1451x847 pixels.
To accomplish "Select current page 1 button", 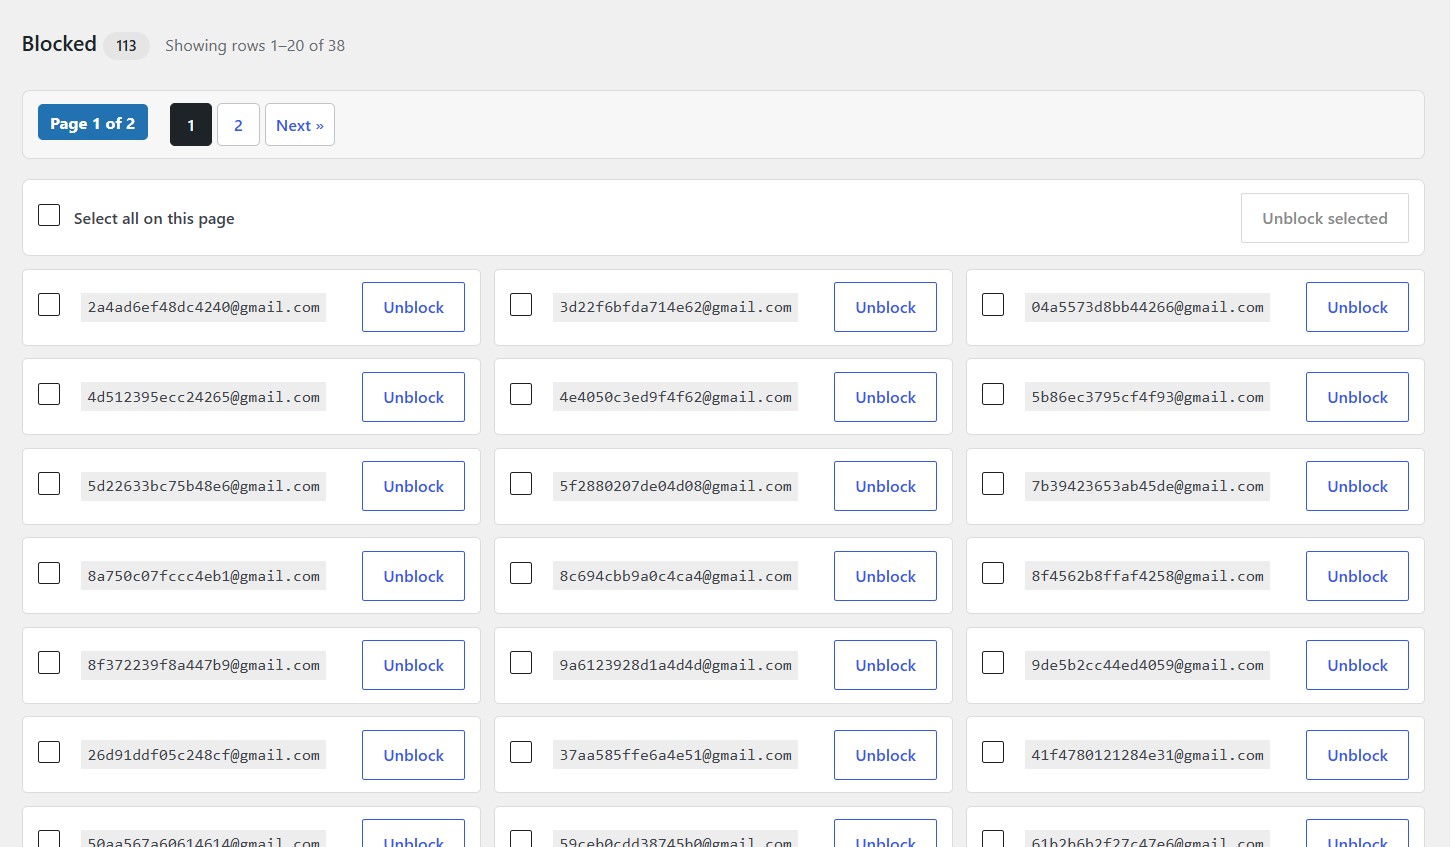I will click(191, 125).
